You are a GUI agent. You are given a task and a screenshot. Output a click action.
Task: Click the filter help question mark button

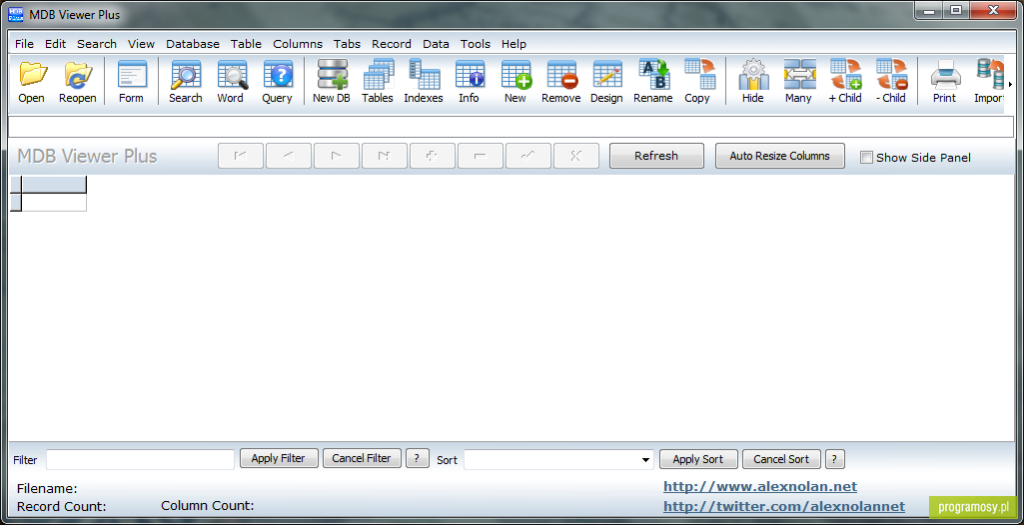417,458
